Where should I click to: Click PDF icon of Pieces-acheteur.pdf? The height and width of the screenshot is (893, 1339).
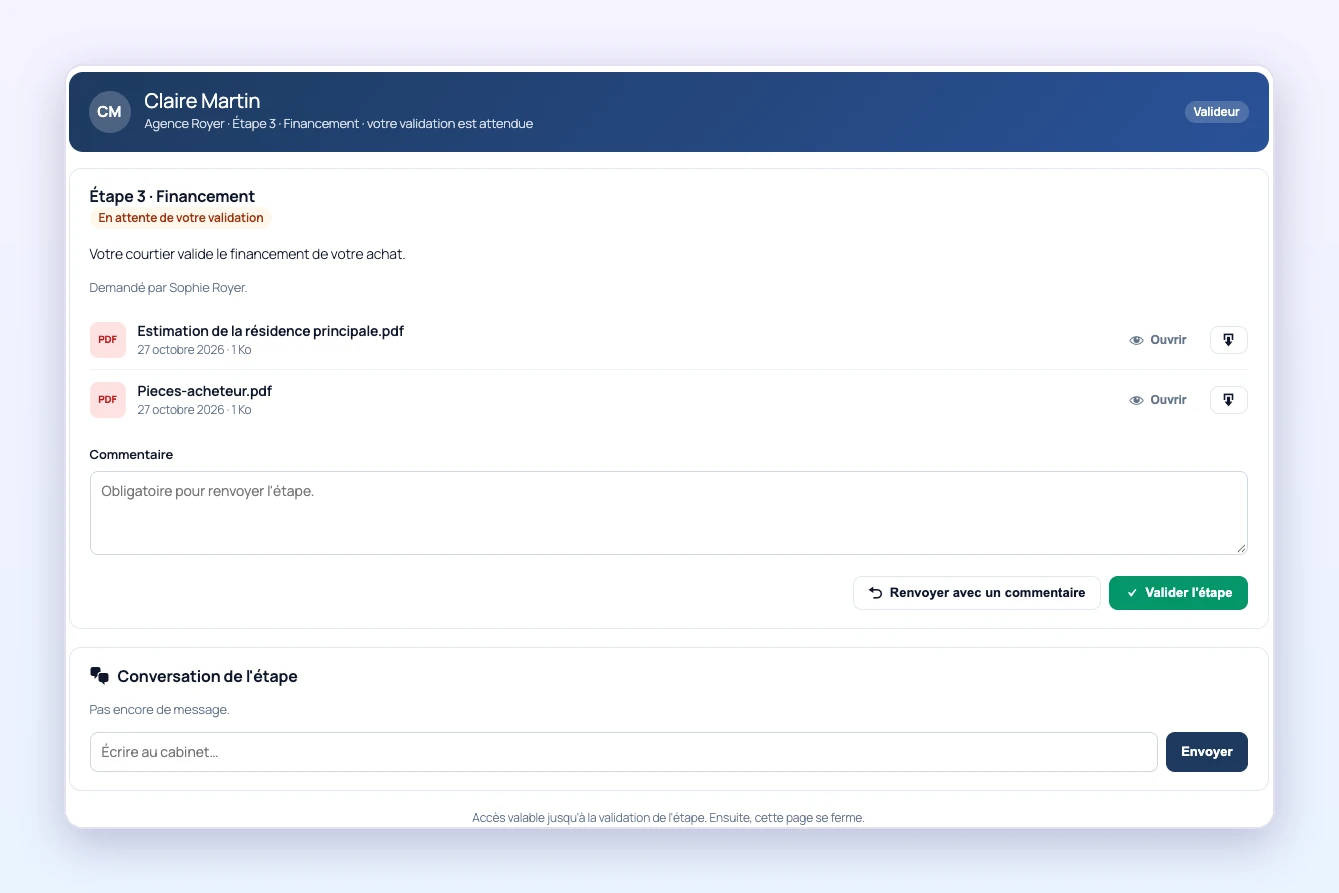click(108, 400)
